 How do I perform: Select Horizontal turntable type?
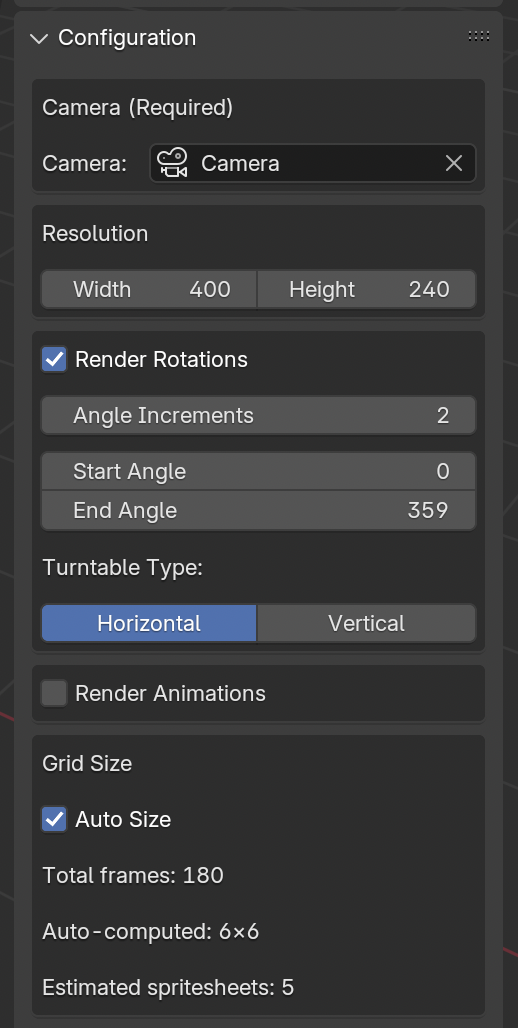(x=149, y=623)
